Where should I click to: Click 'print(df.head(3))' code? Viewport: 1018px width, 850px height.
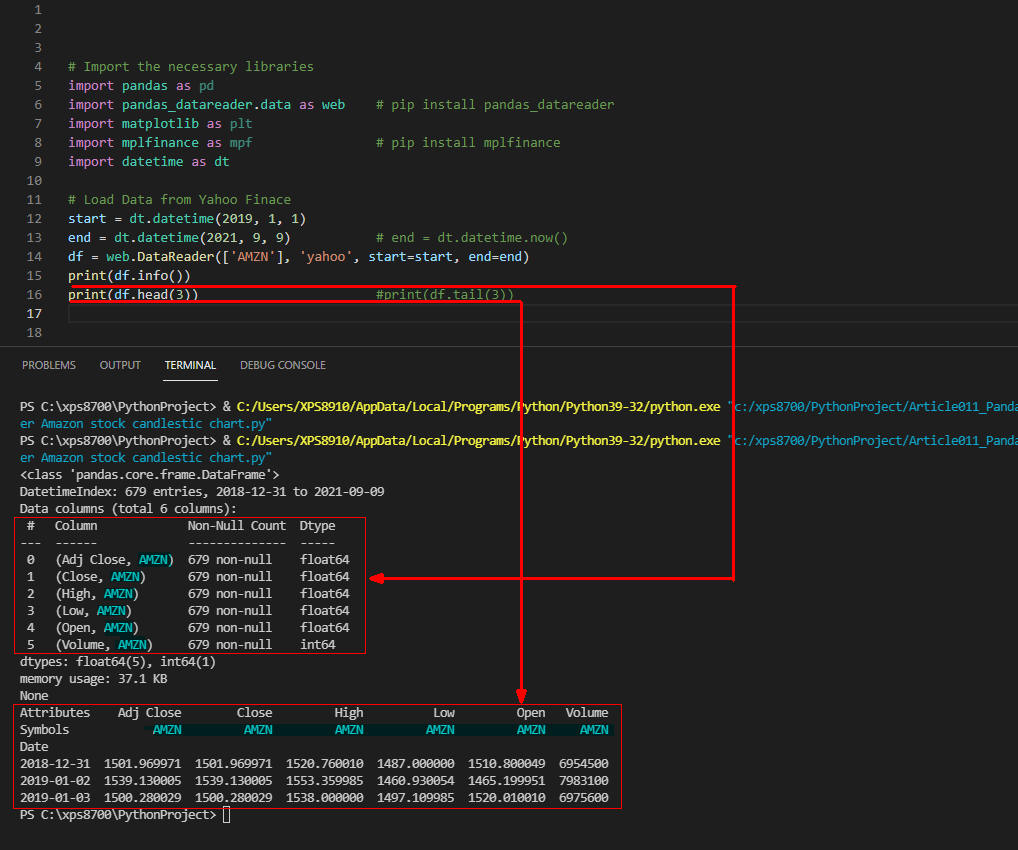pos(133,295)
